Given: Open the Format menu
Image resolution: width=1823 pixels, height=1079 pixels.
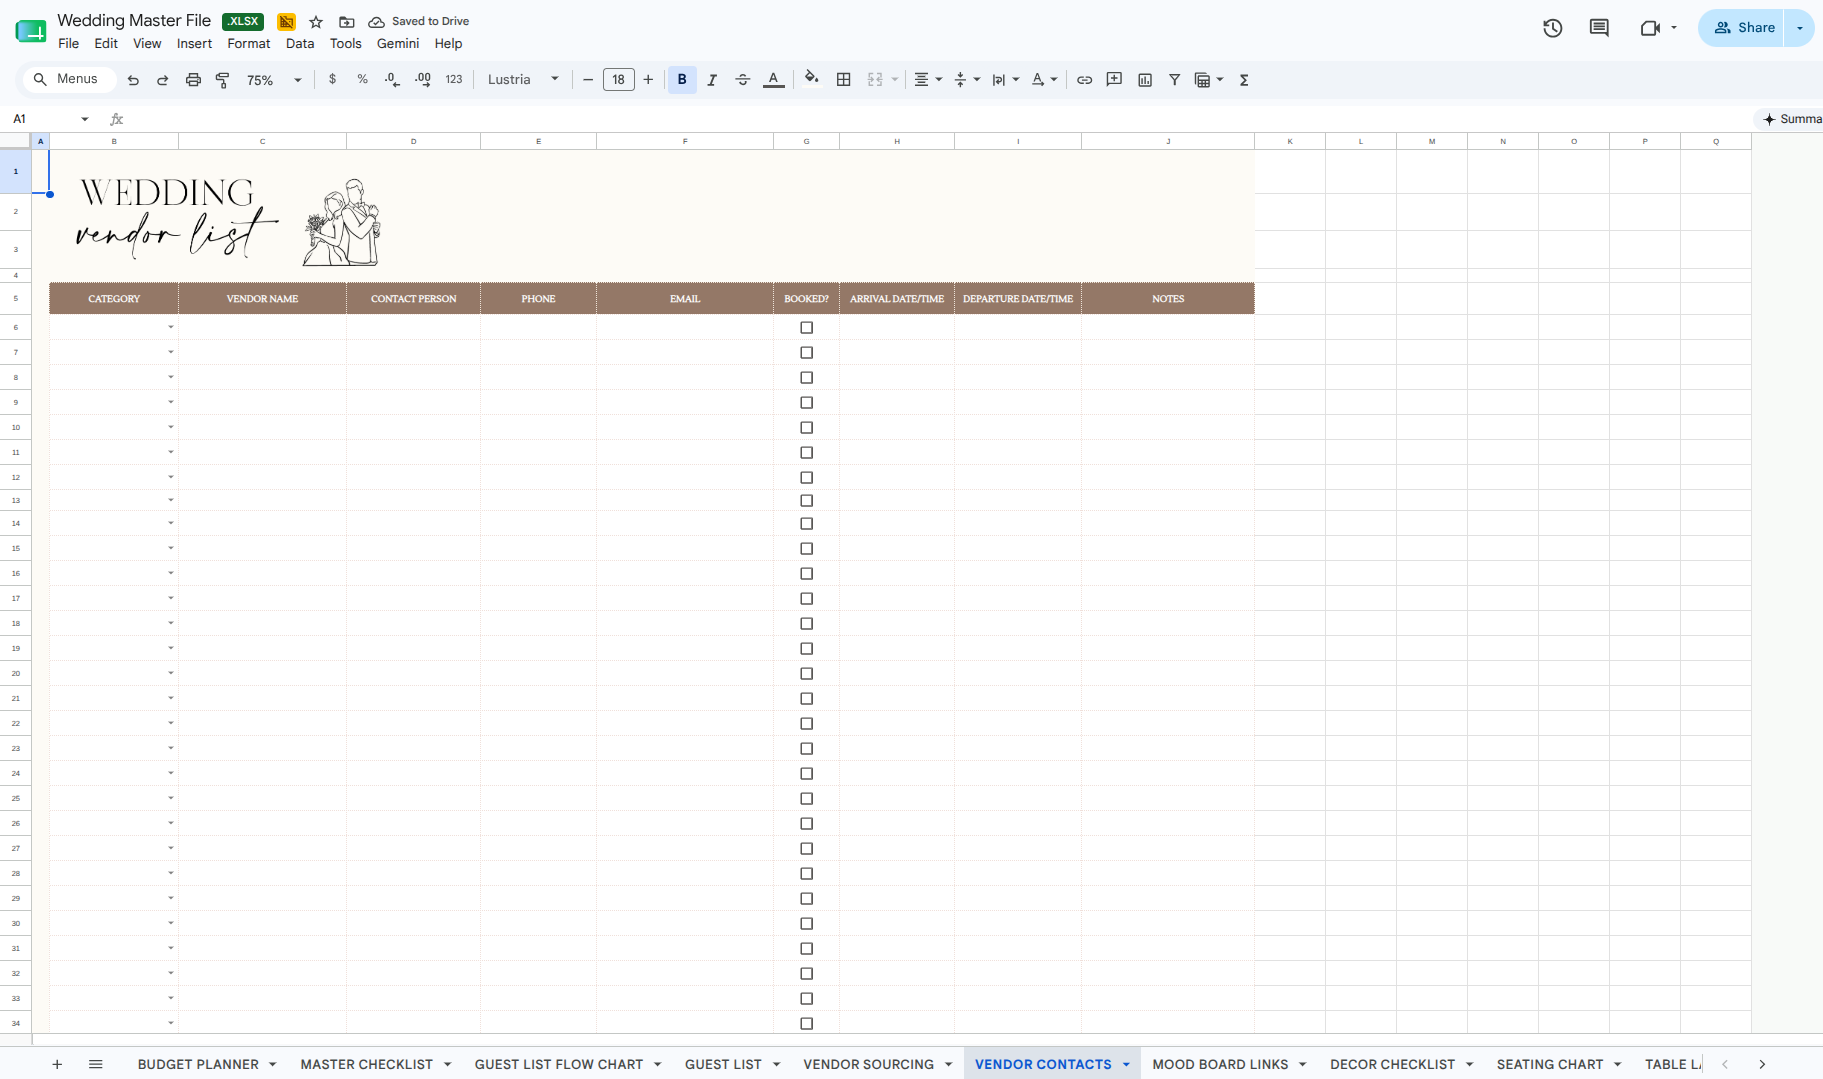Looking at the screenshot, I should (248, 44).
